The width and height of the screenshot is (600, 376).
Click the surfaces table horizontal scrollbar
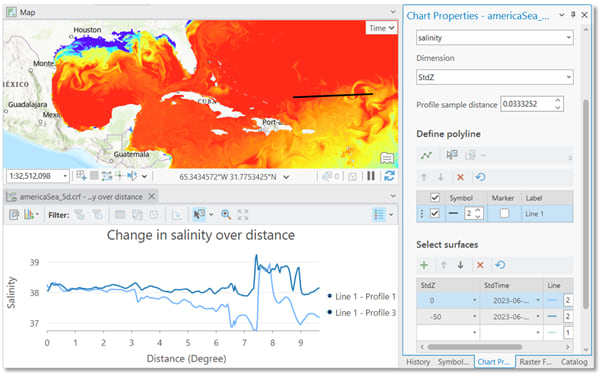[x=474, y=347]
